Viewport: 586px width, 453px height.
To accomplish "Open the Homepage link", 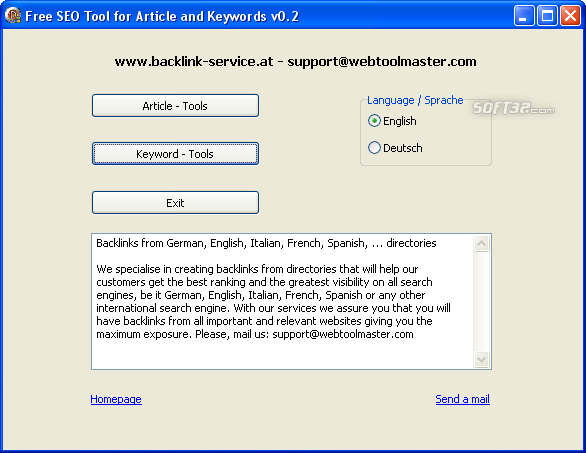I will coord(116,399).
